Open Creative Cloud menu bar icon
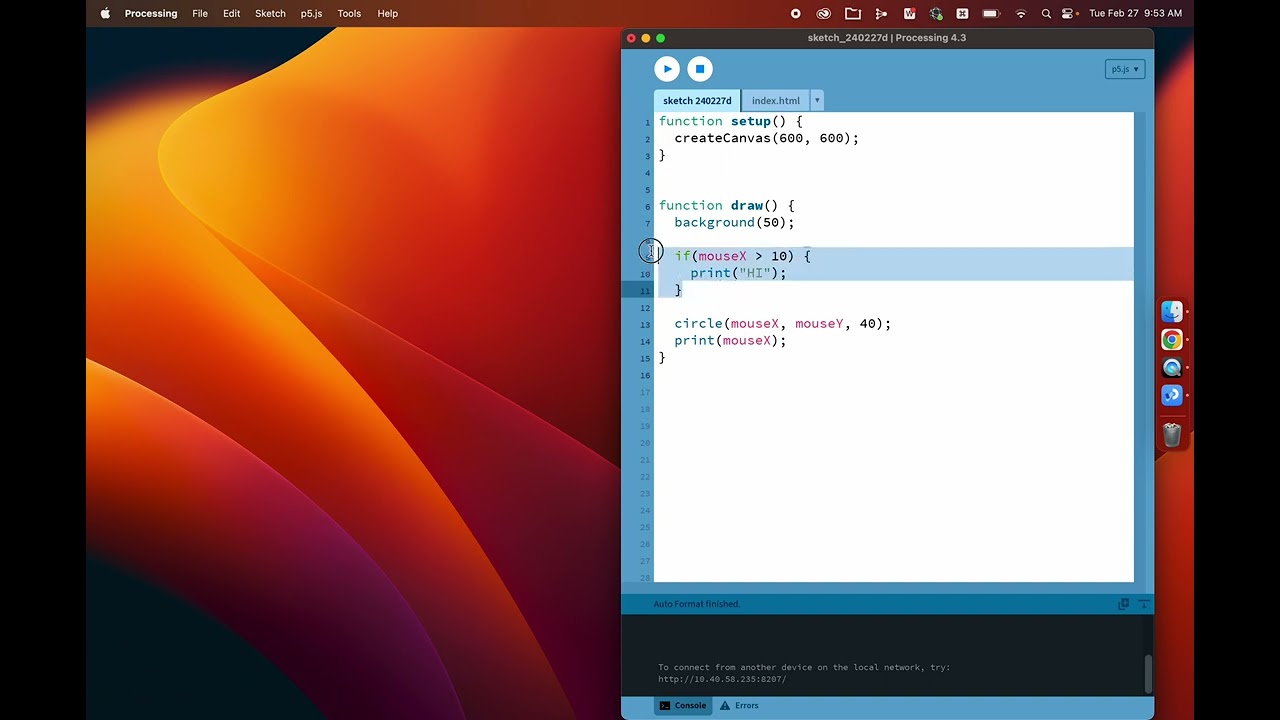Screen dimensions: 1280x720 [x=824, y=13]
